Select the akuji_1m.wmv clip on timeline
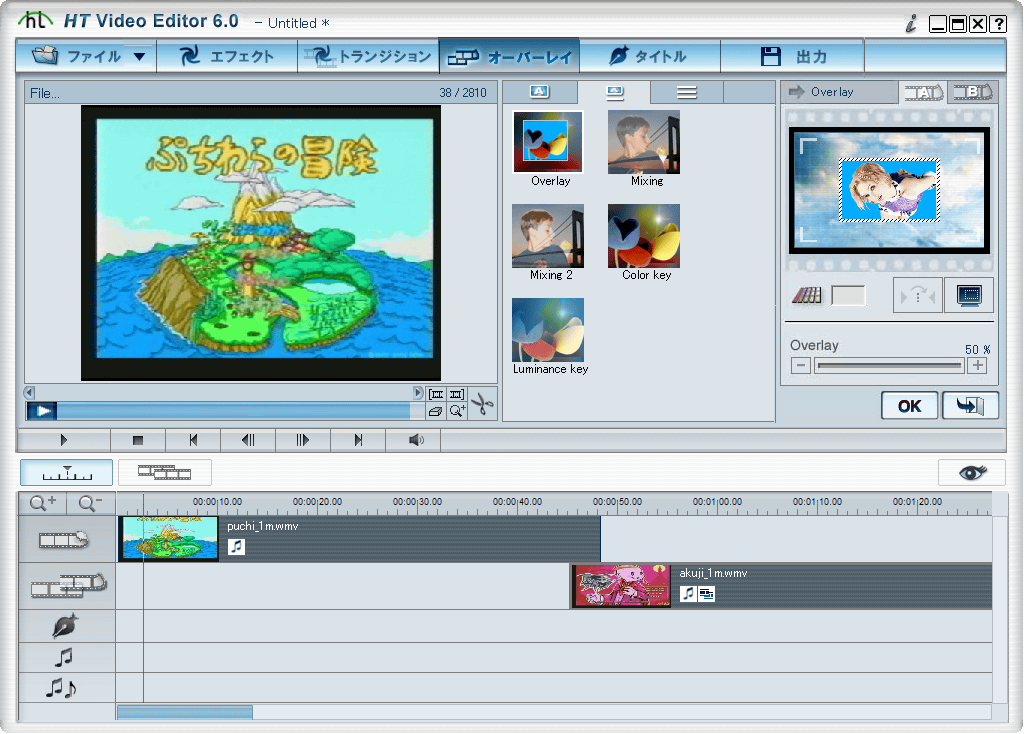 pyautogui.click(x=781, y=586)
